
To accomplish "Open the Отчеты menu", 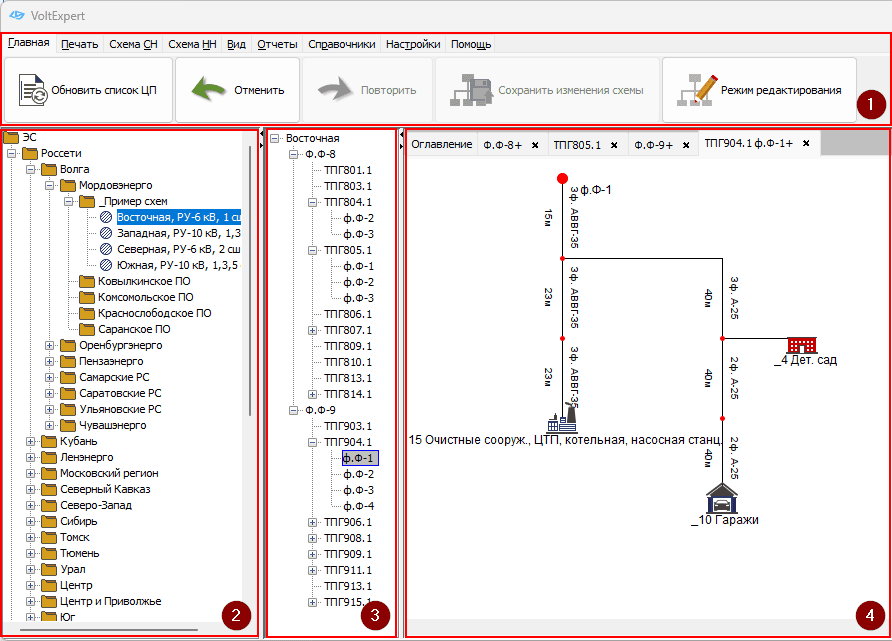I will (x=277, y=44).
